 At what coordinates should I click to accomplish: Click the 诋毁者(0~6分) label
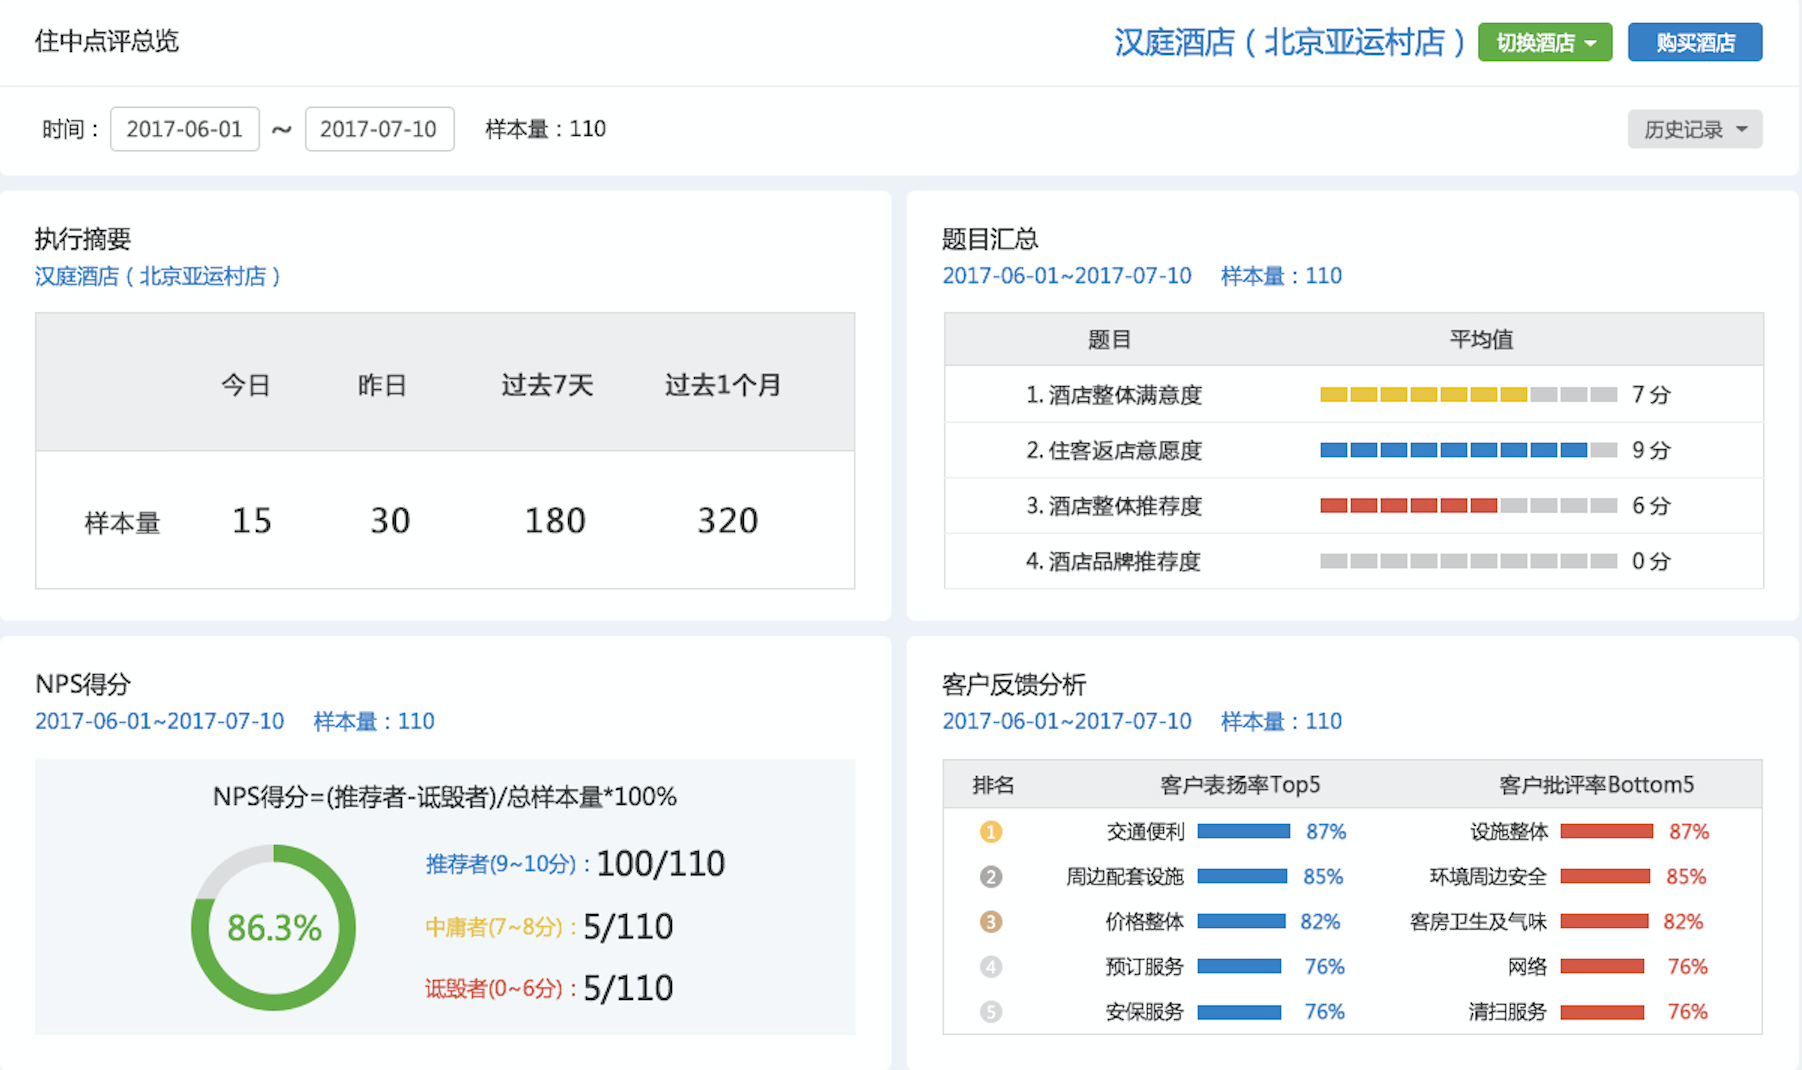point(500,989)
